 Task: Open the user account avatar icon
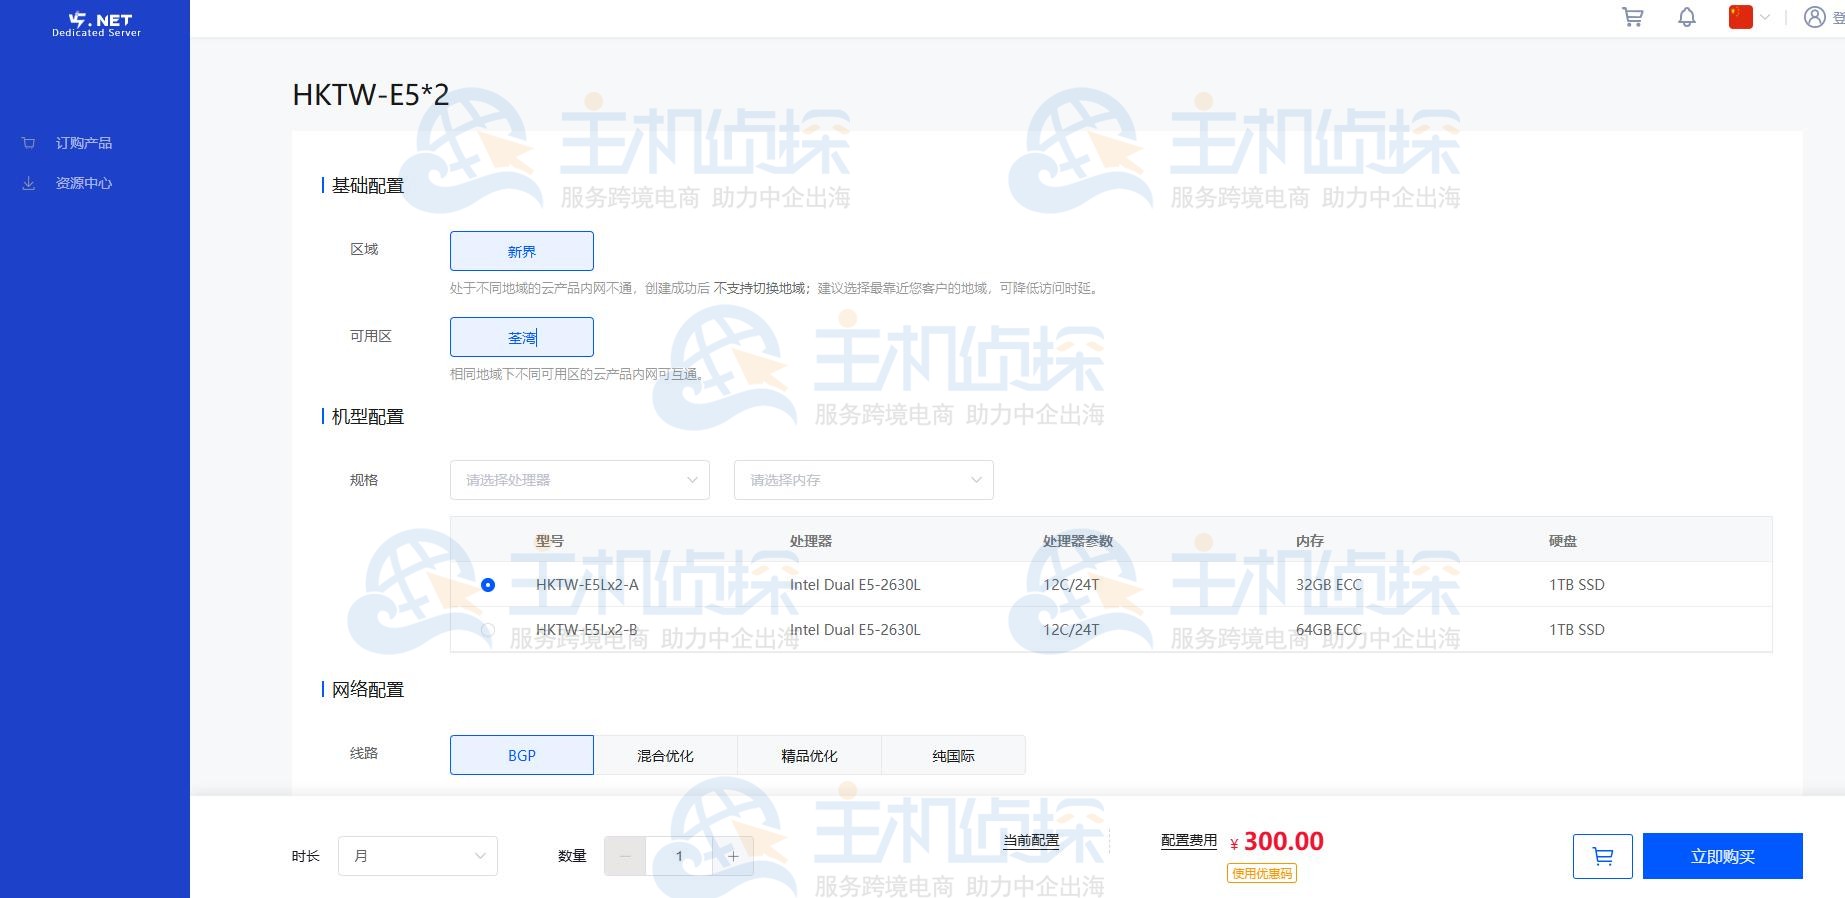1814,17
